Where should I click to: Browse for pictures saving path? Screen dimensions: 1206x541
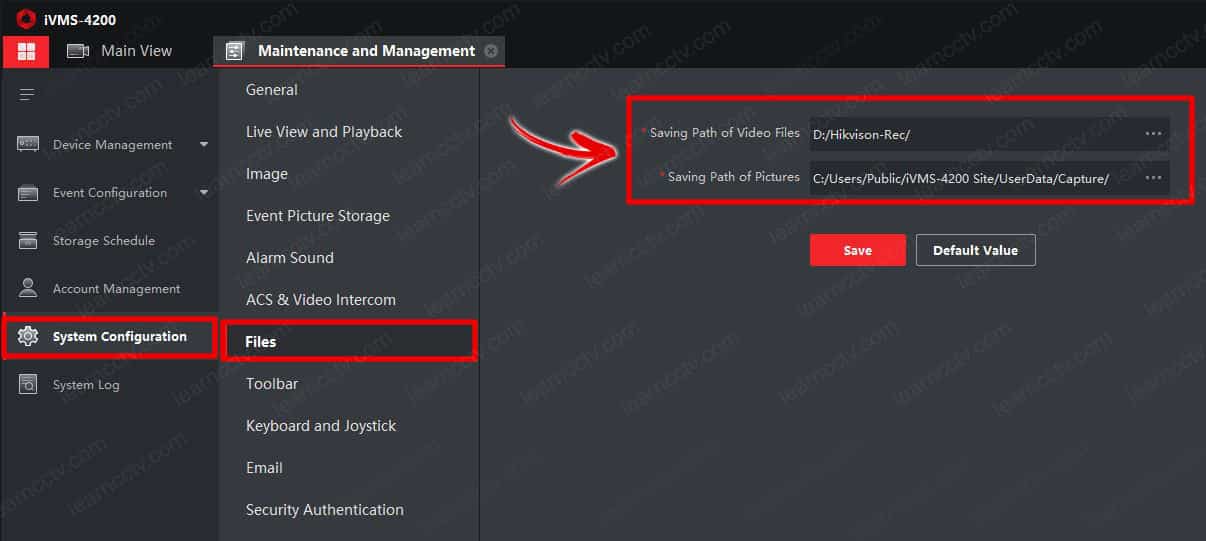[1153, 178]
